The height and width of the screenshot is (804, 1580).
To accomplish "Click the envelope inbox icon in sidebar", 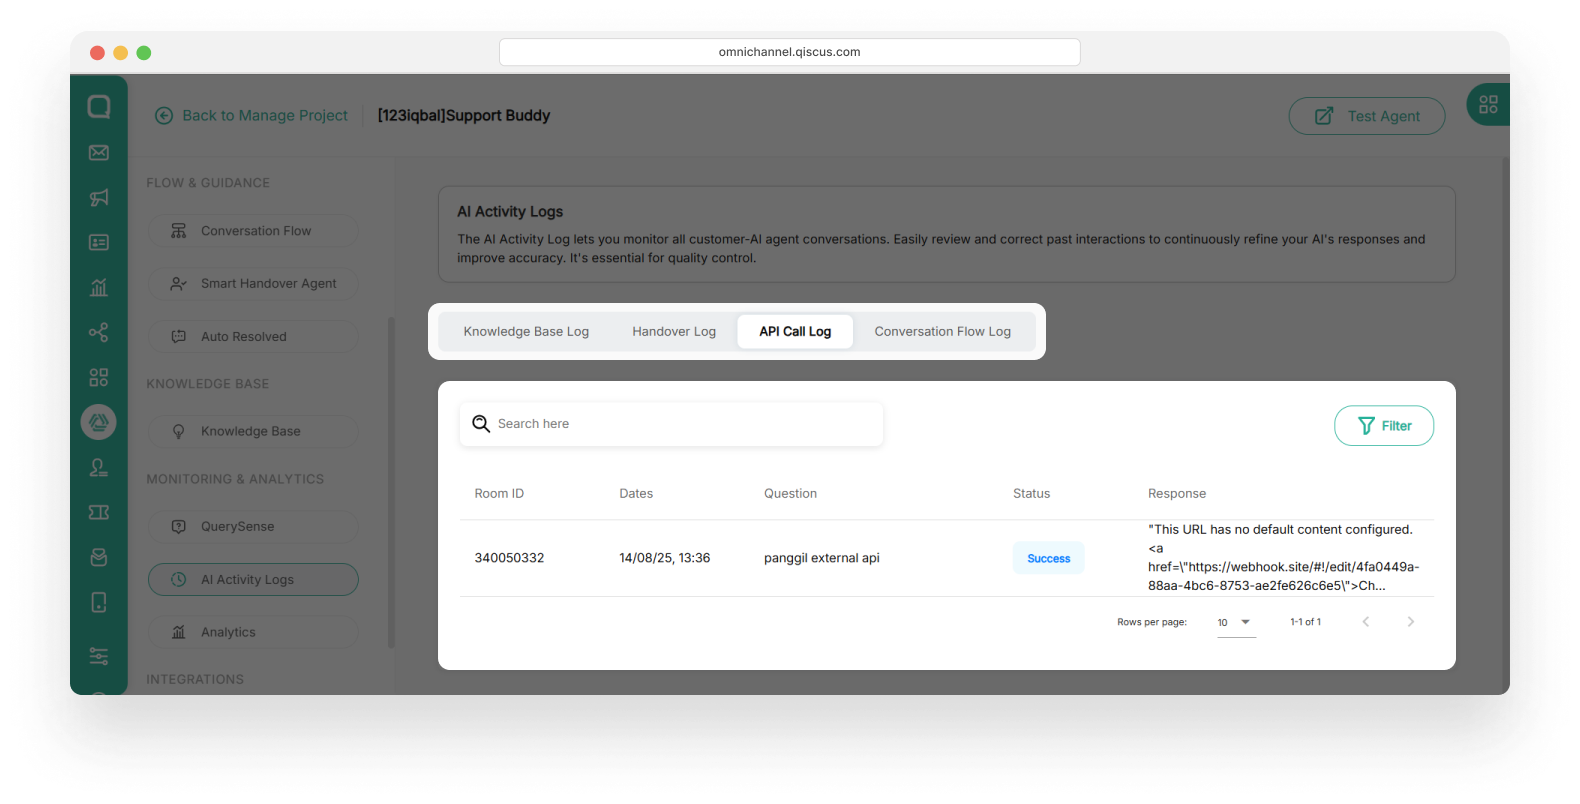I will click(x=99, y=153).
